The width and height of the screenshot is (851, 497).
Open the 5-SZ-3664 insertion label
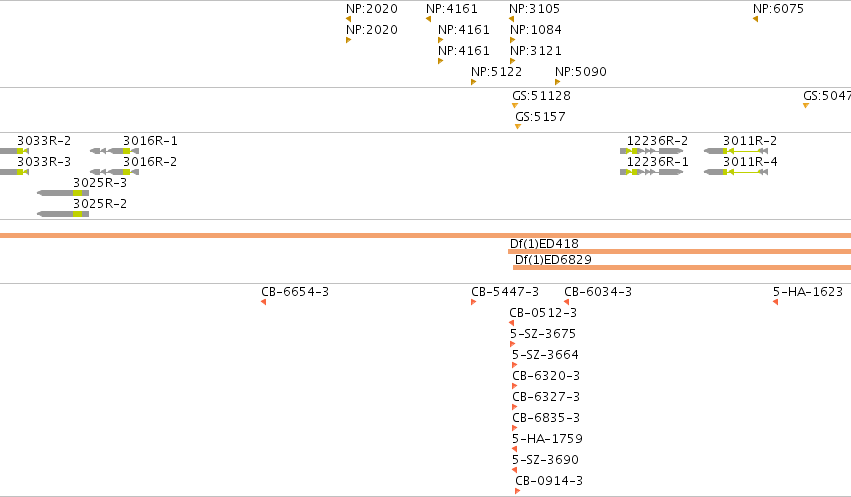(545, 355)
